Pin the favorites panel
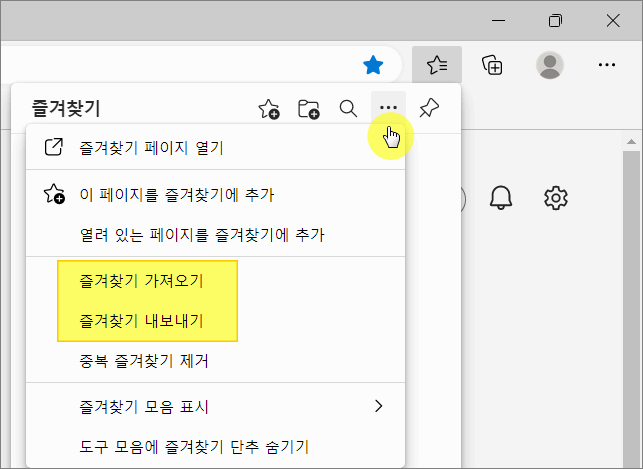Viewport: 643px width, 469px height. point(429,108)
